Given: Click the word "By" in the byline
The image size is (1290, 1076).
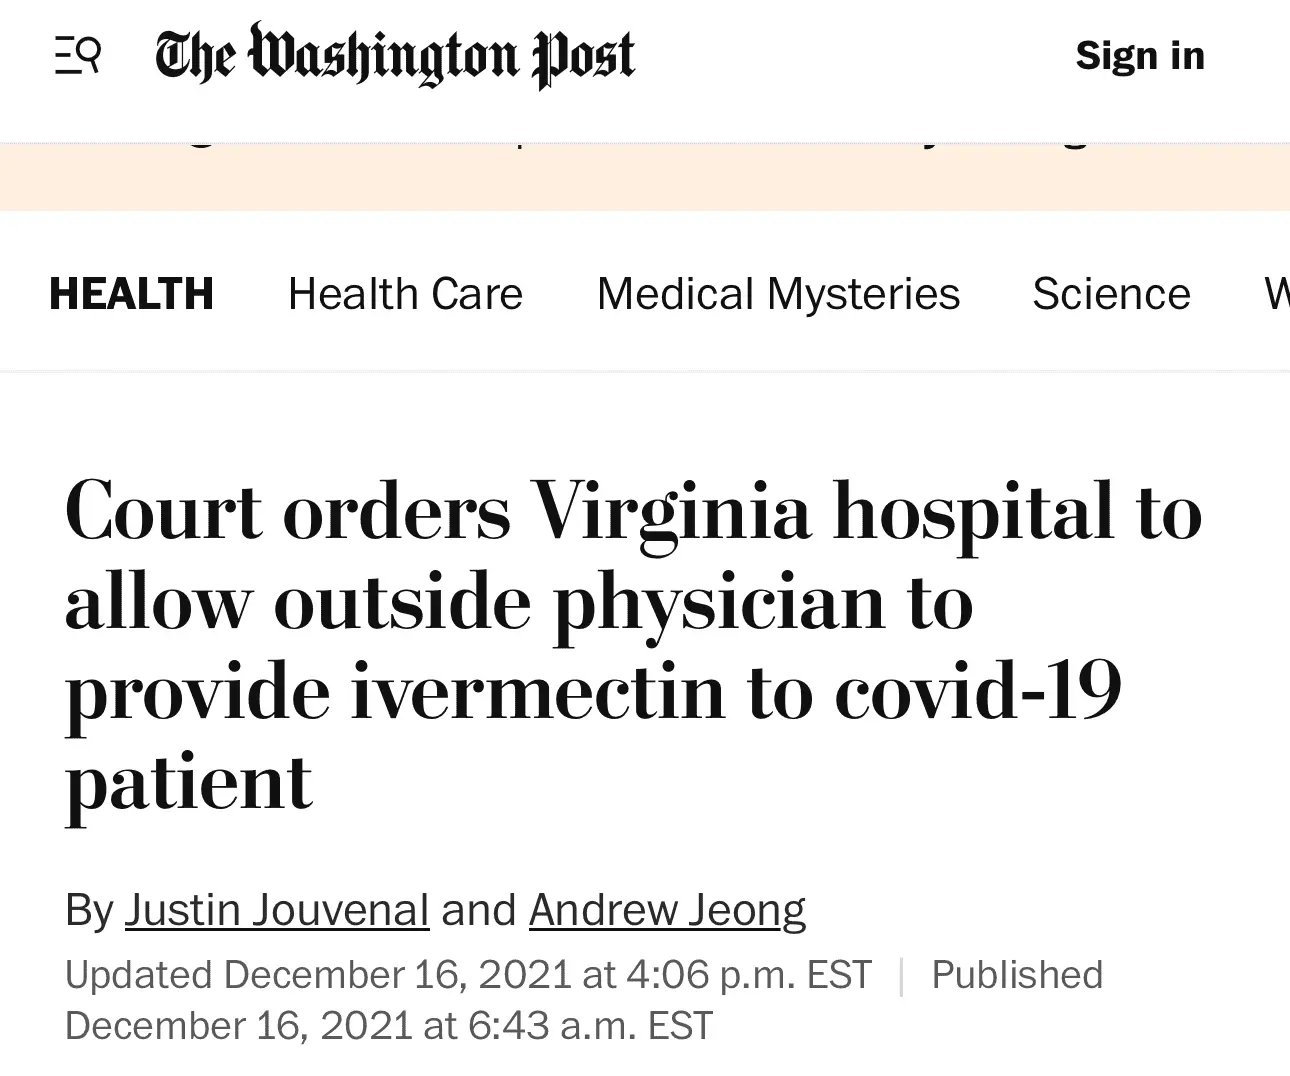Looking at the screenshot, I should click(x=90, y=910).
